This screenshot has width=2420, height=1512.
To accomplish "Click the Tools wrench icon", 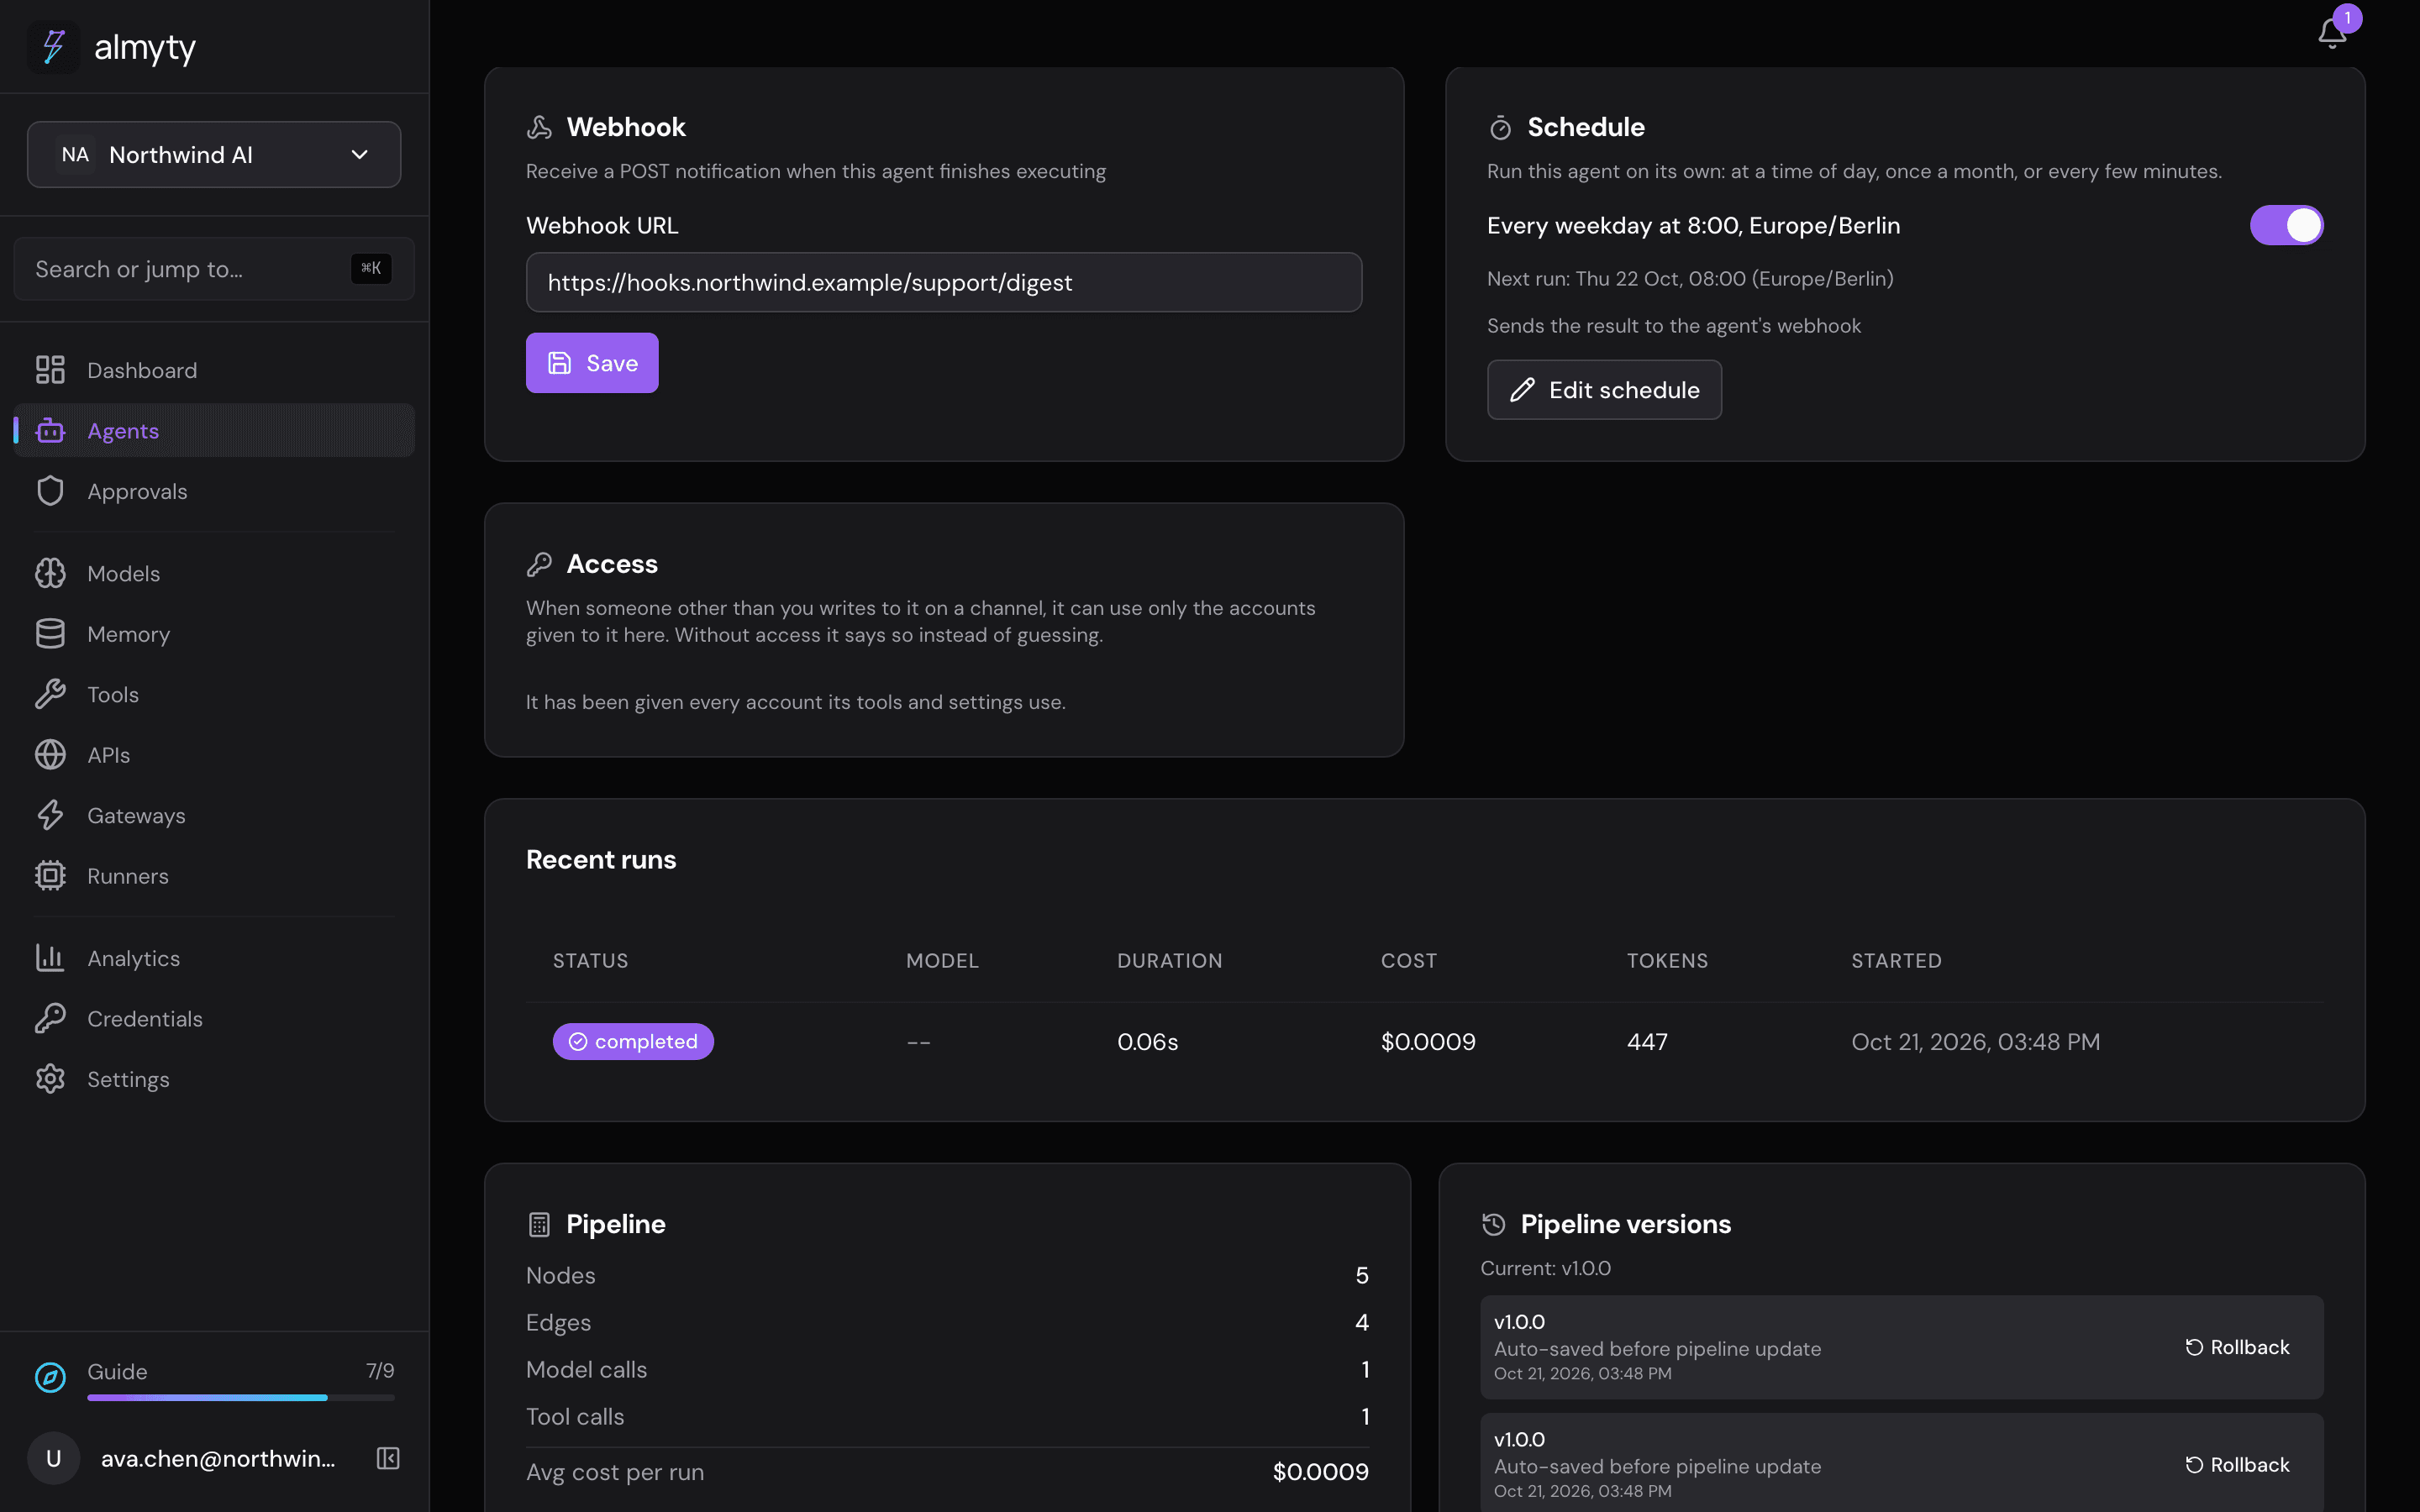I will coord(50,694).
